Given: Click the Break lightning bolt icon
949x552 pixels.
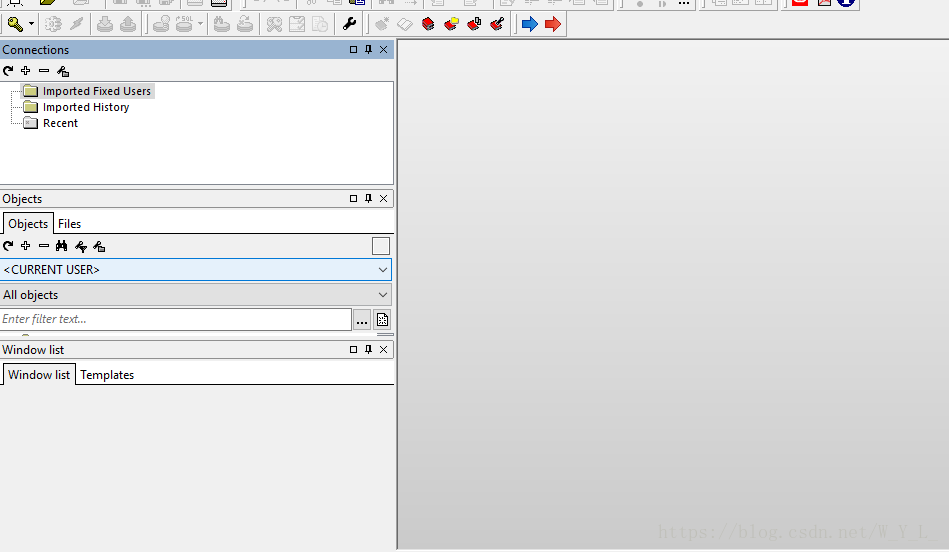Looking at the screenshot, I should click(x=76, y=24).
